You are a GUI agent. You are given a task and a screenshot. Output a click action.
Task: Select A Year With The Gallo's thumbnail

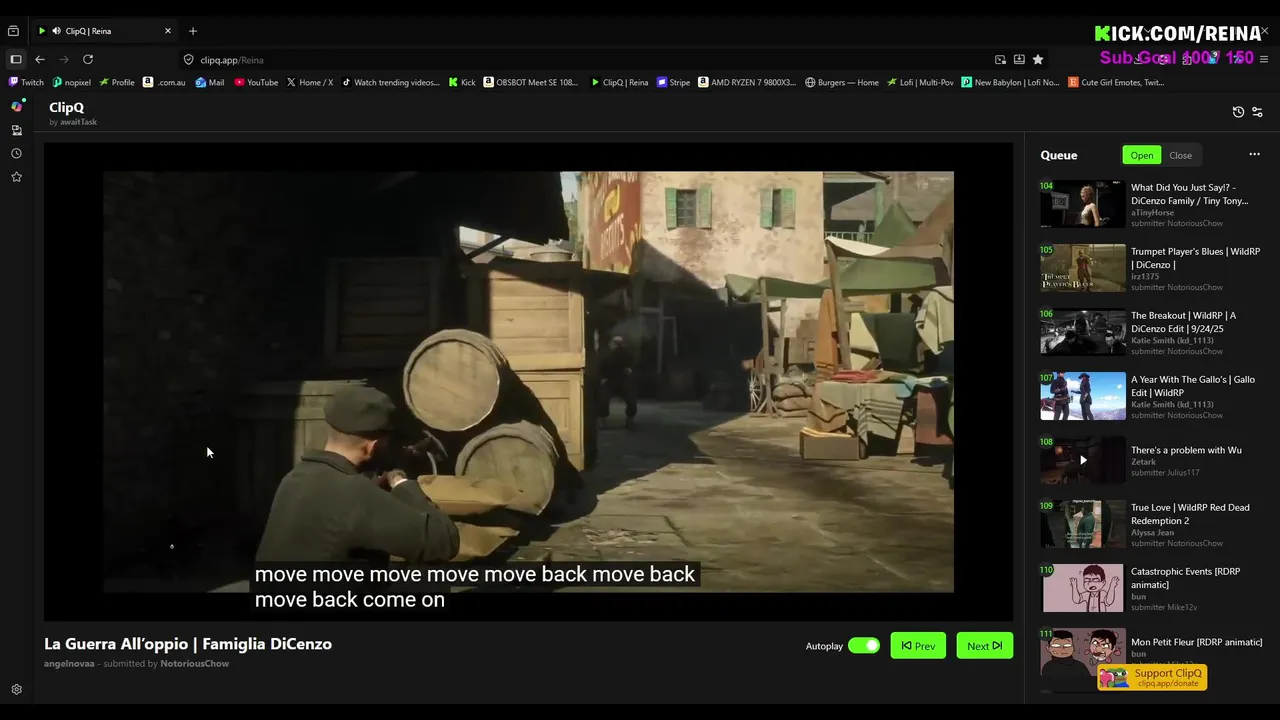(x=1082, y=396)
